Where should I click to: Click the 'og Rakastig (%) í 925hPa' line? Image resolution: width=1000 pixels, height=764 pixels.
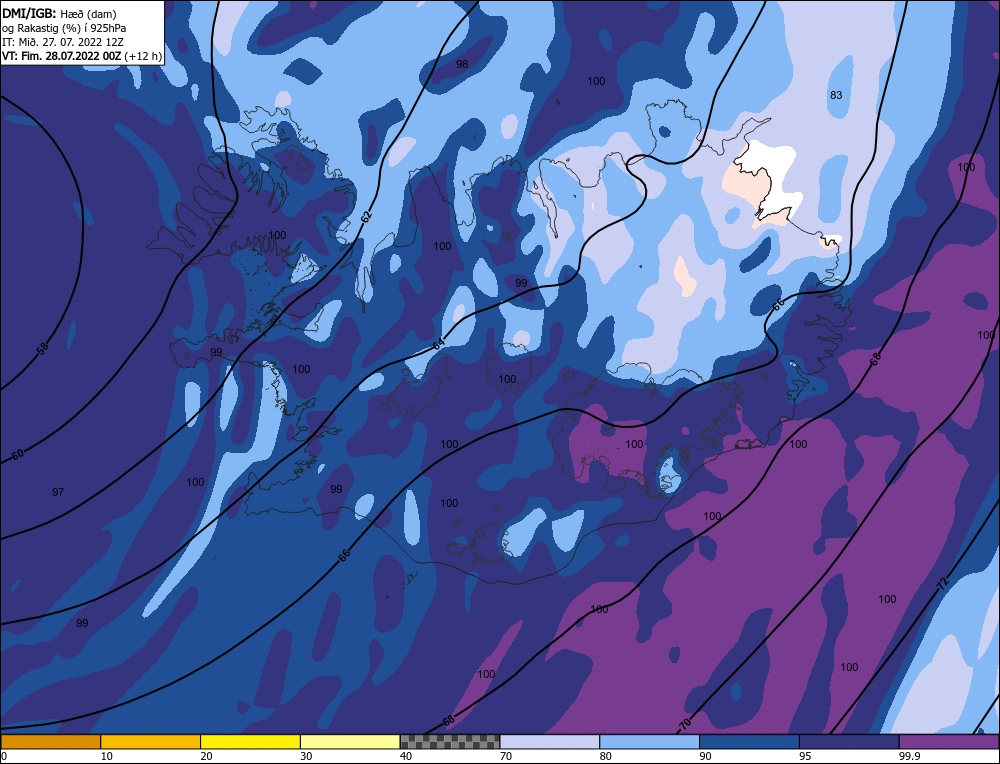[x=64, y=28]
